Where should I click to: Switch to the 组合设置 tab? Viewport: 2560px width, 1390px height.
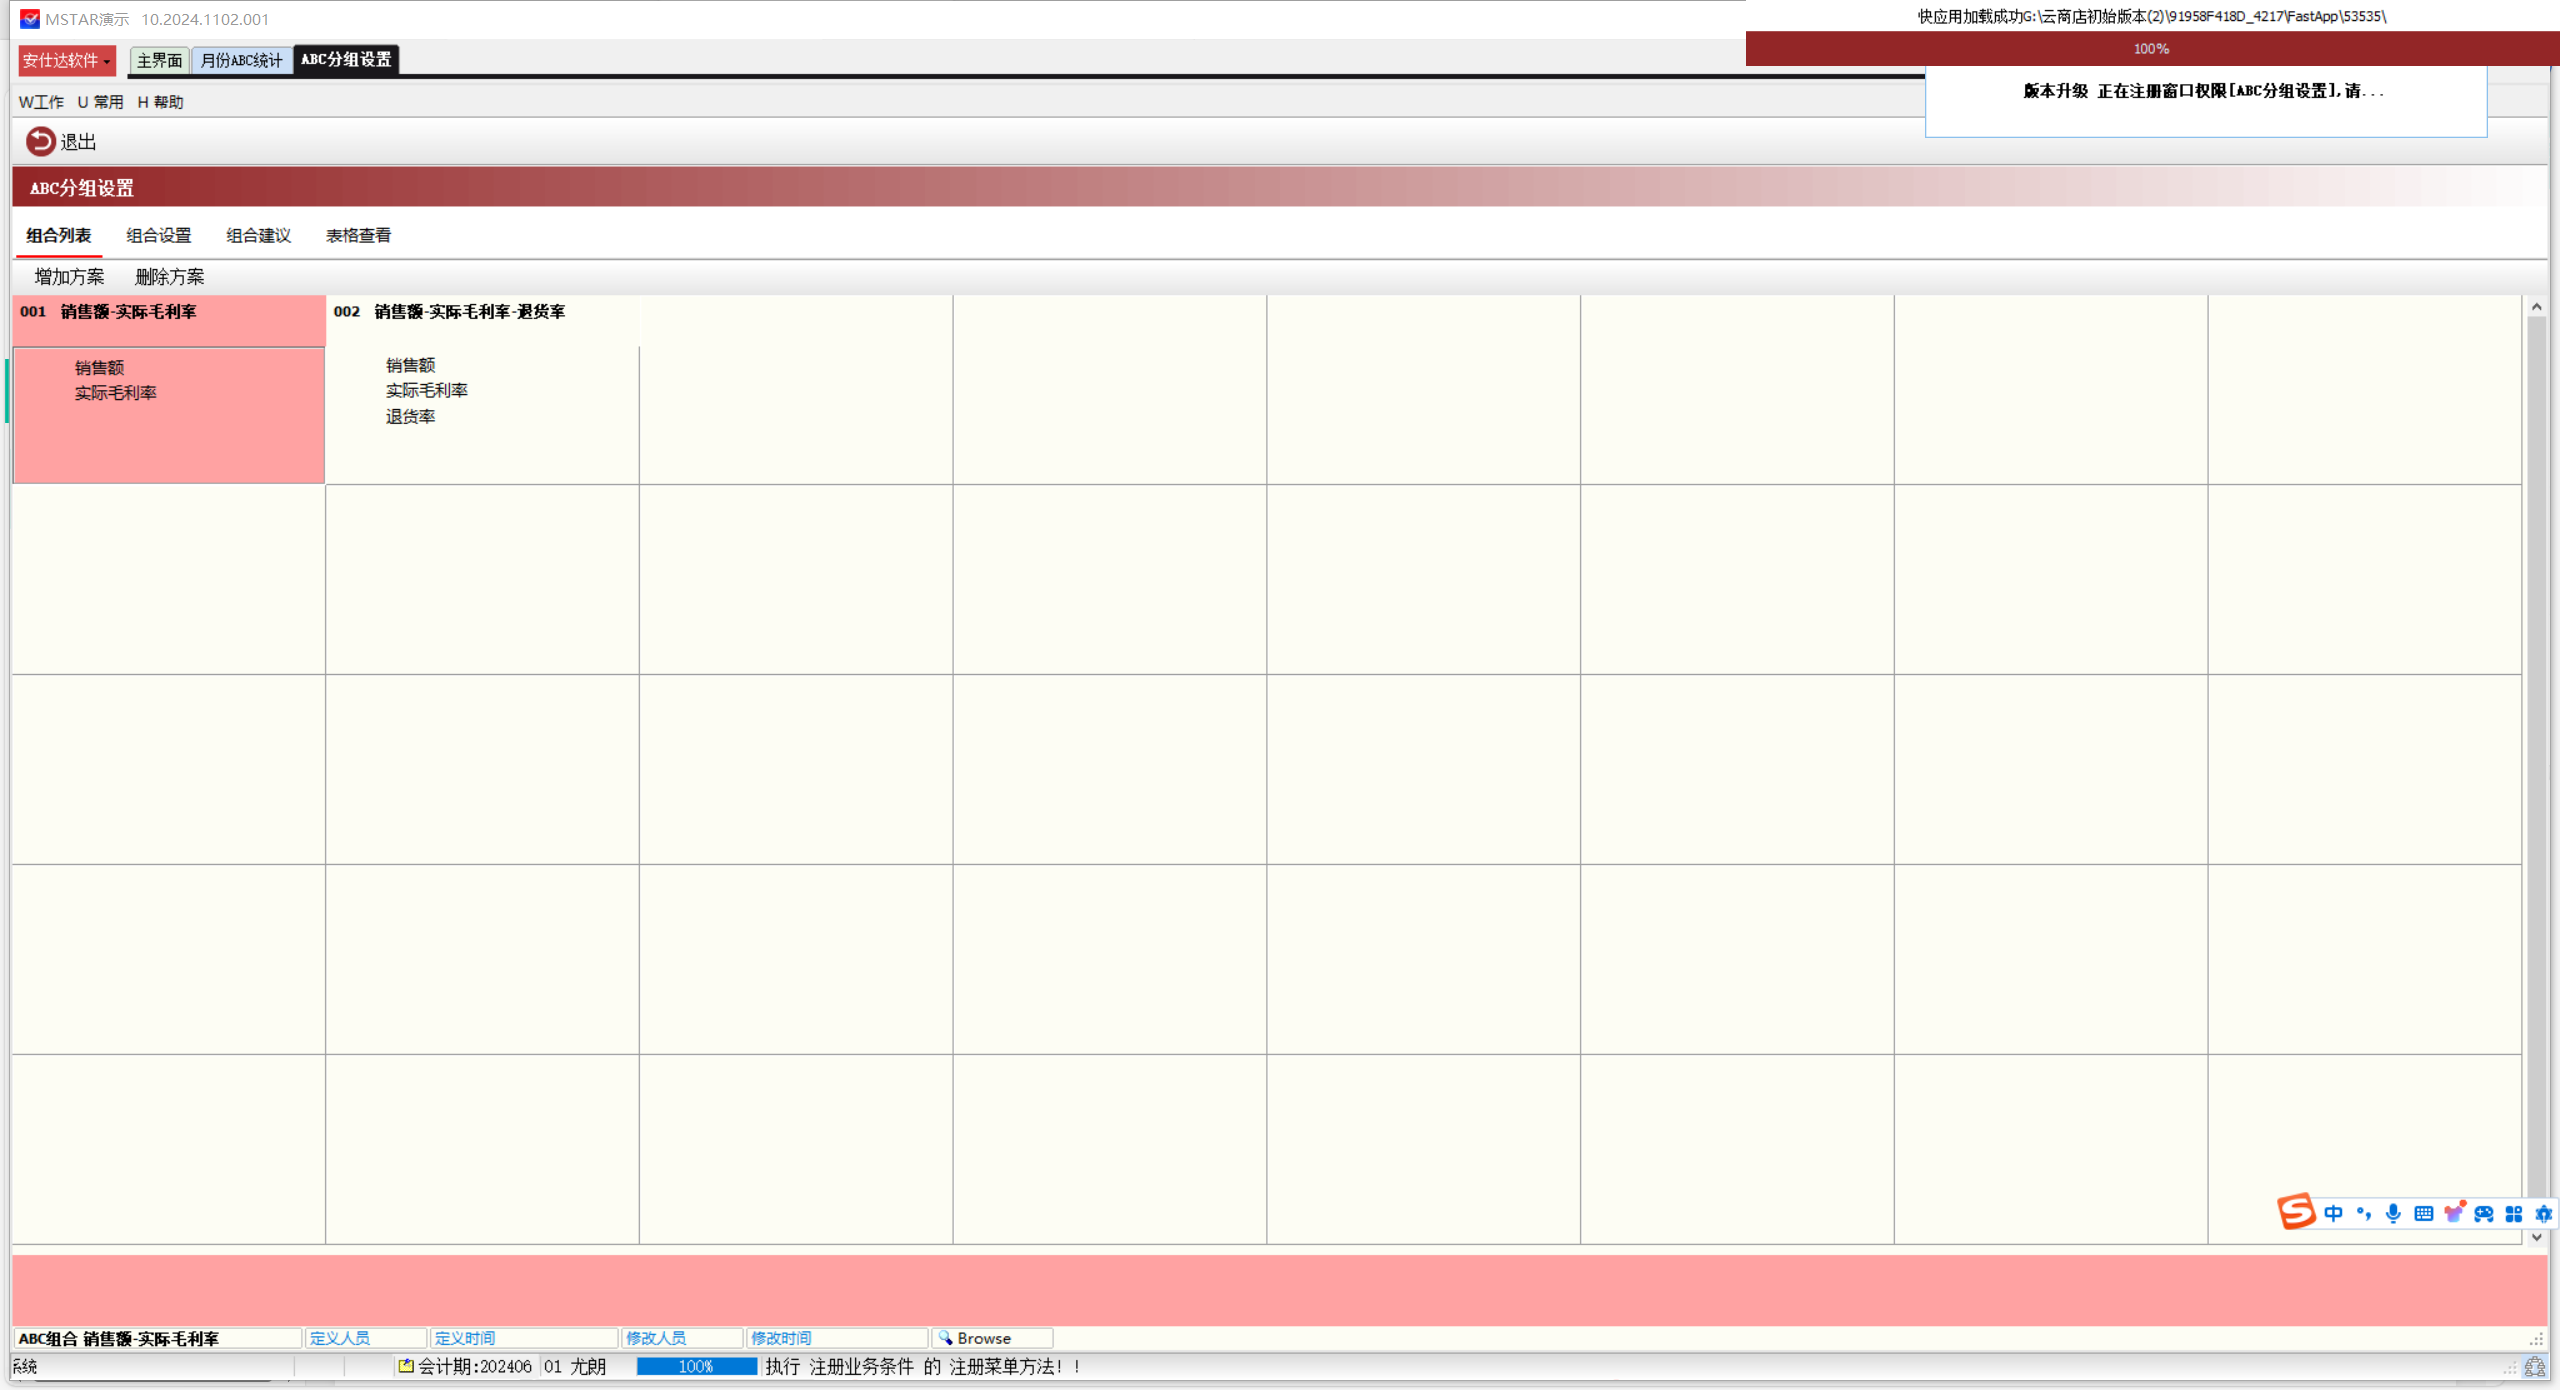coord(158,235)
